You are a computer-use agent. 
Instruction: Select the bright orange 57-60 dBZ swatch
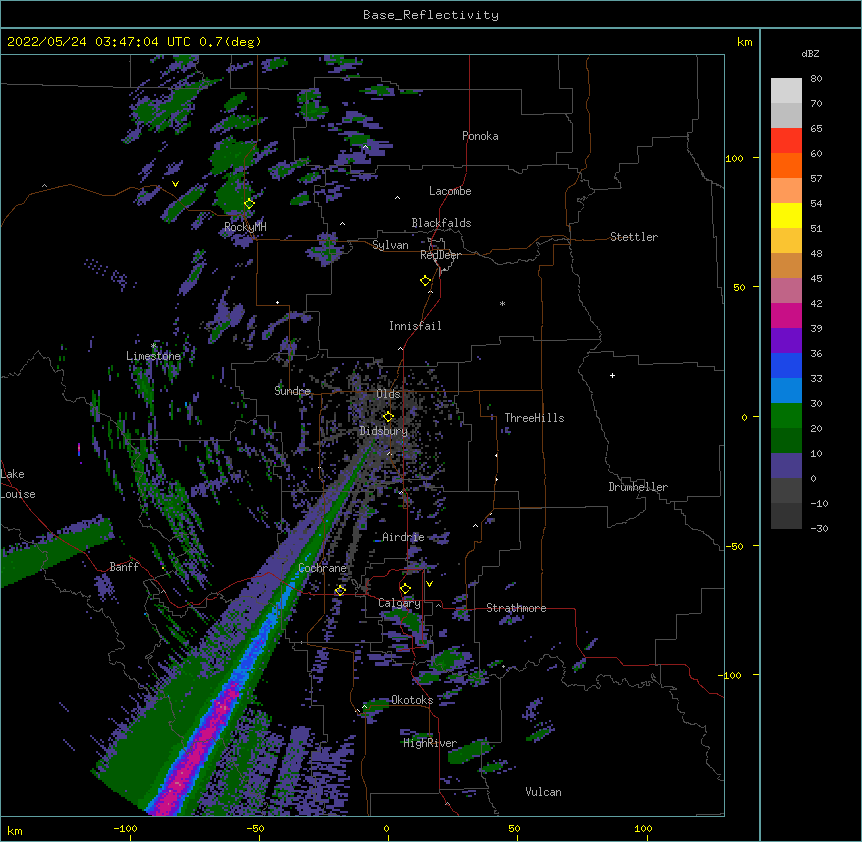(786, 166)
